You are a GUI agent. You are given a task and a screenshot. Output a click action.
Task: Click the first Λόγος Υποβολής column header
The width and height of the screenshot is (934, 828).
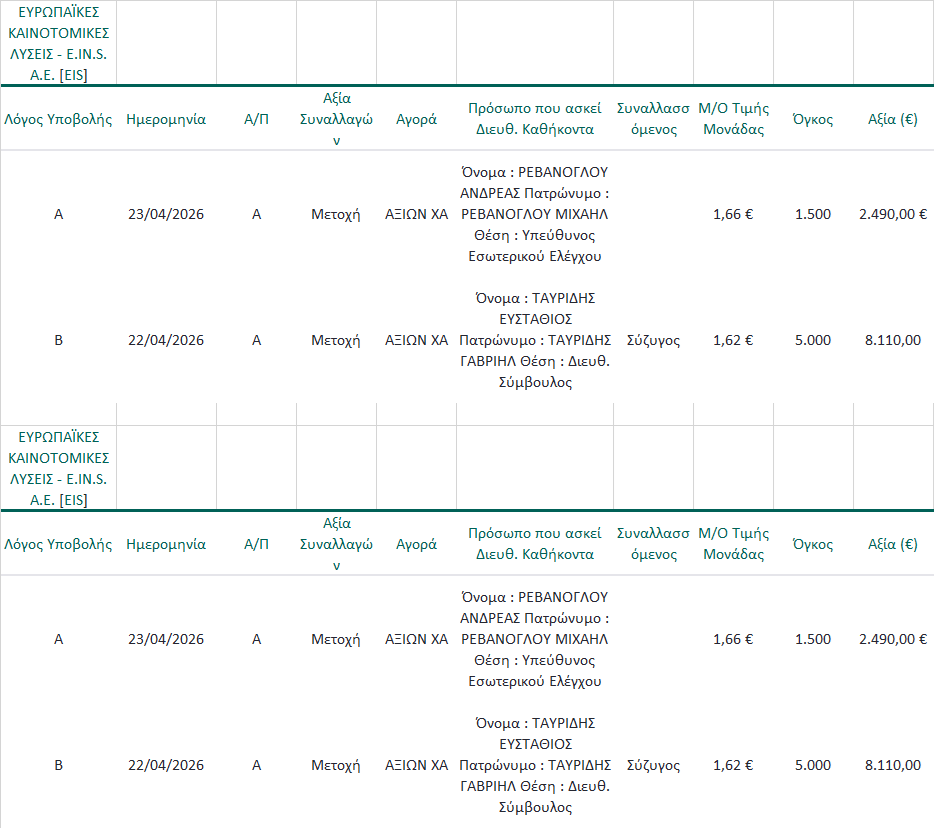(x=58, y=119)
